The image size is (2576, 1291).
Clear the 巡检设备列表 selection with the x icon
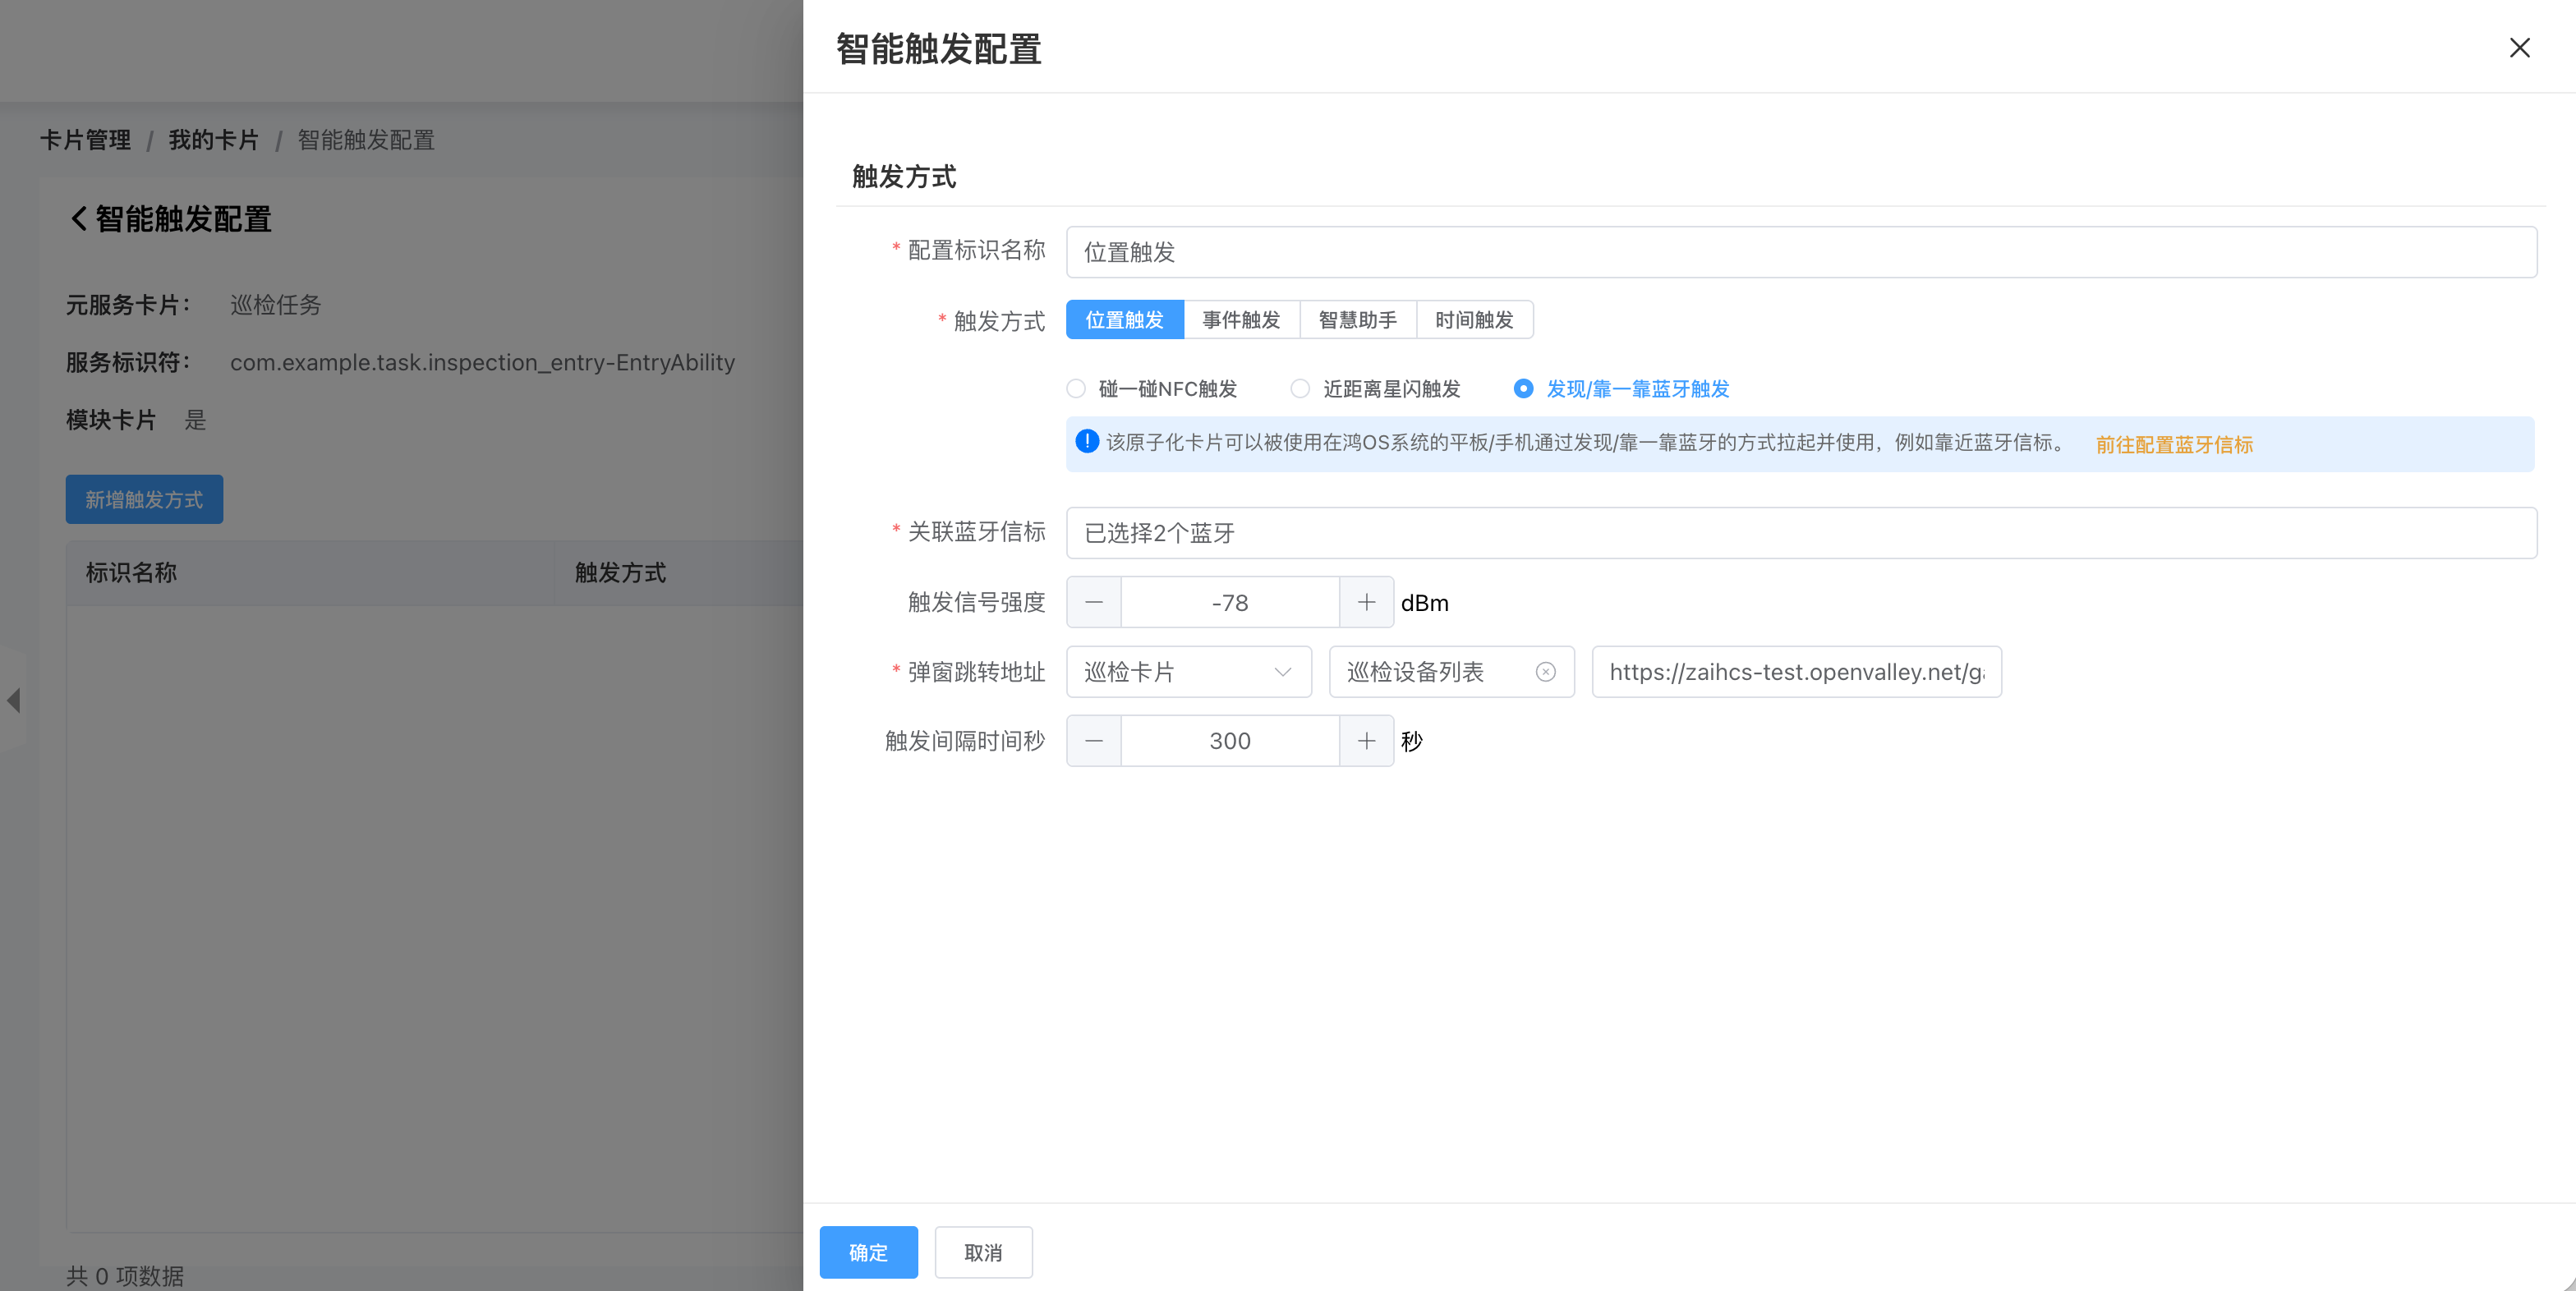[1545, 672]
